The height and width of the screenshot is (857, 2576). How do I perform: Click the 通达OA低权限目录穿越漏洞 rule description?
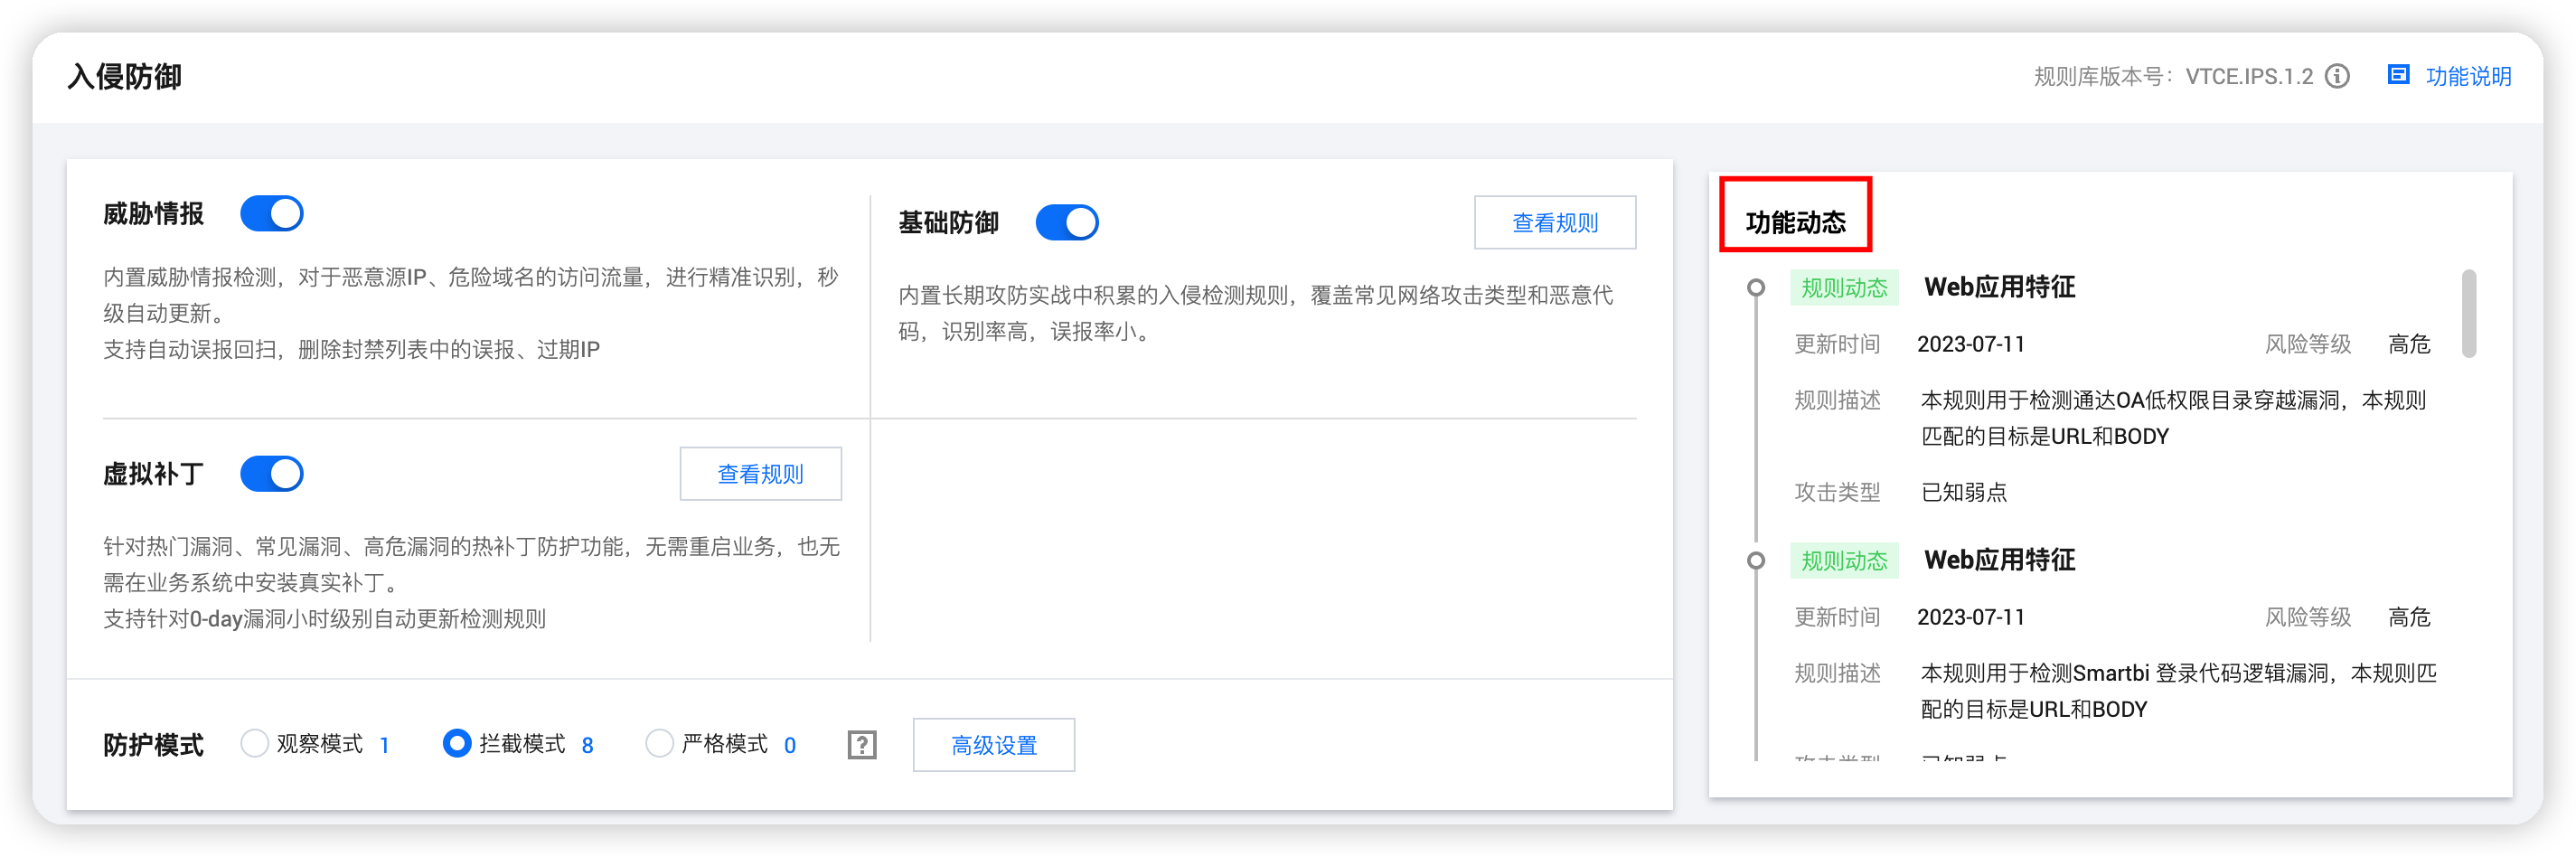[x=2172, y=418]
